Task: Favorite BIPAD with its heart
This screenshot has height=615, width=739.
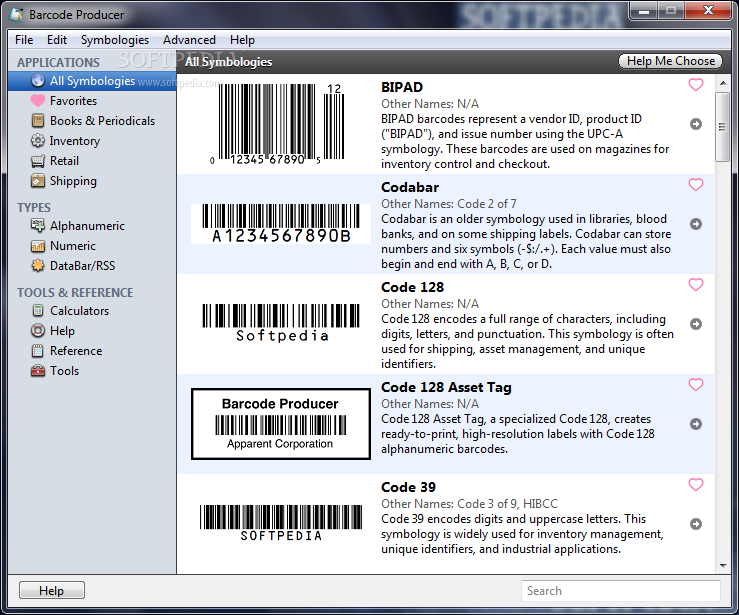Action: (696, 85)
